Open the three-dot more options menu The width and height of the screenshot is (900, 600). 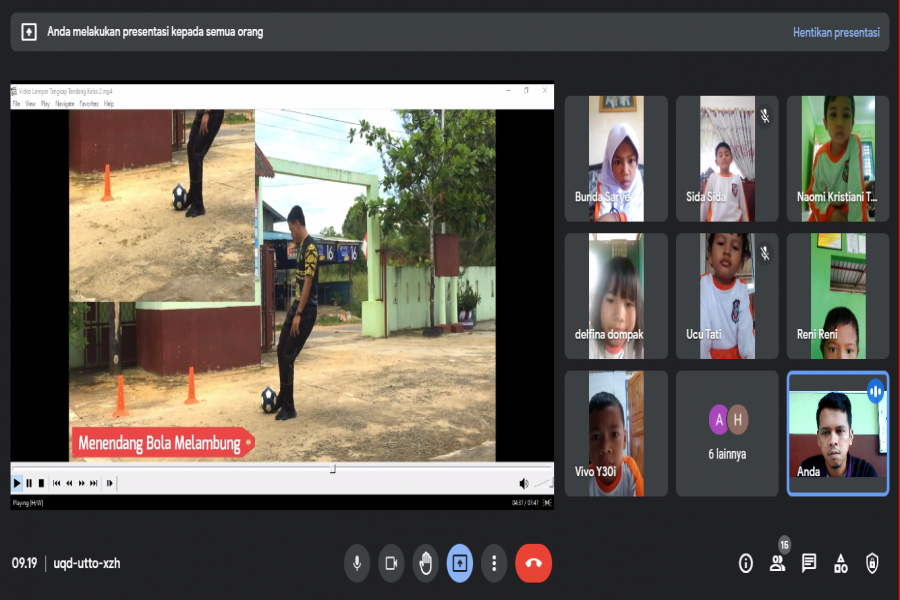[x=494, y=563]
